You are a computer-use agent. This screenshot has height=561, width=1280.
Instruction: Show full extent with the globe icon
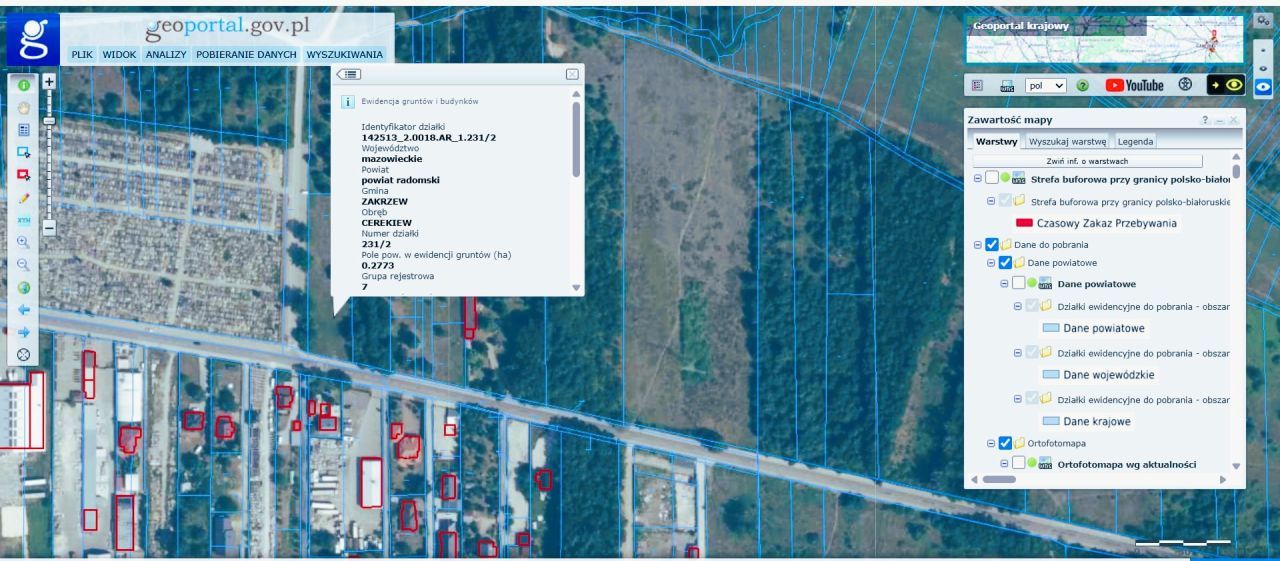point(24,287)
